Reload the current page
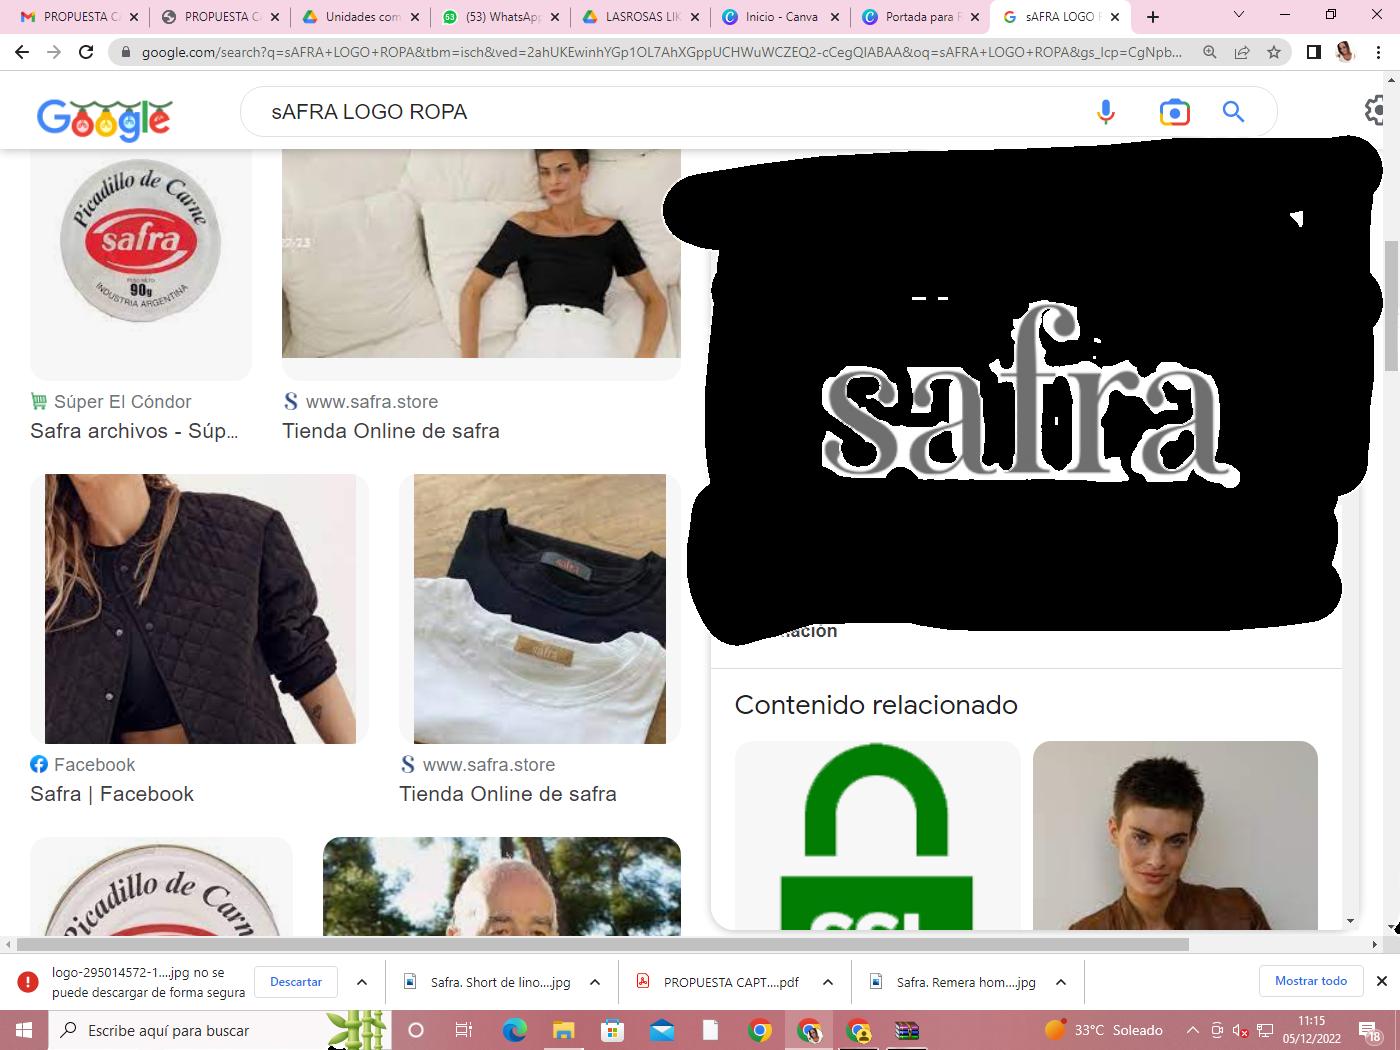Image resolution: width=1400 pixels, height=1050 pixels. point(86,52)
